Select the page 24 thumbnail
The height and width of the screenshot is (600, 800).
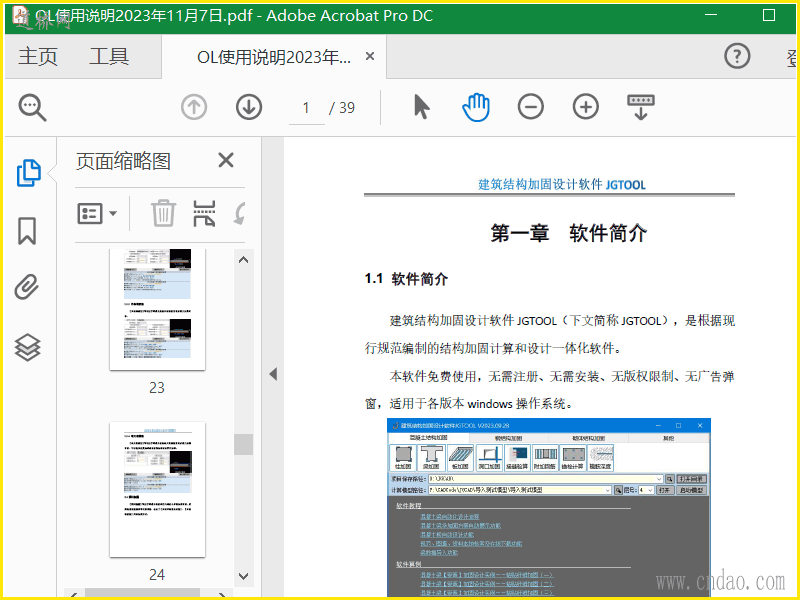pos(157,490)
